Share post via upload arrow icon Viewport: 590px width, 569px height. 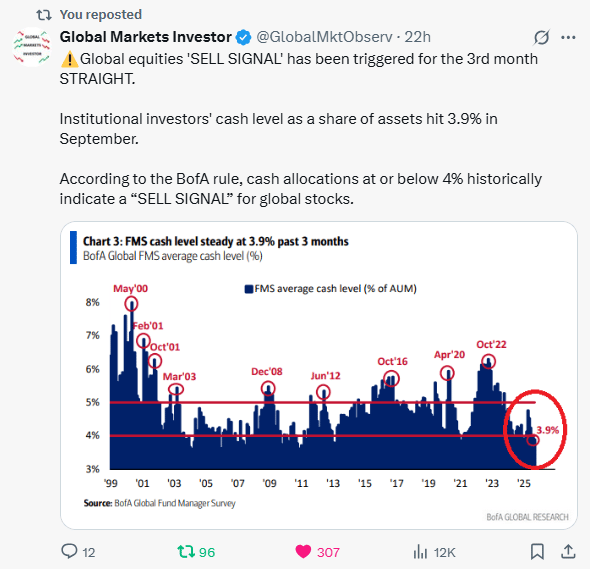tap(568, 551)
